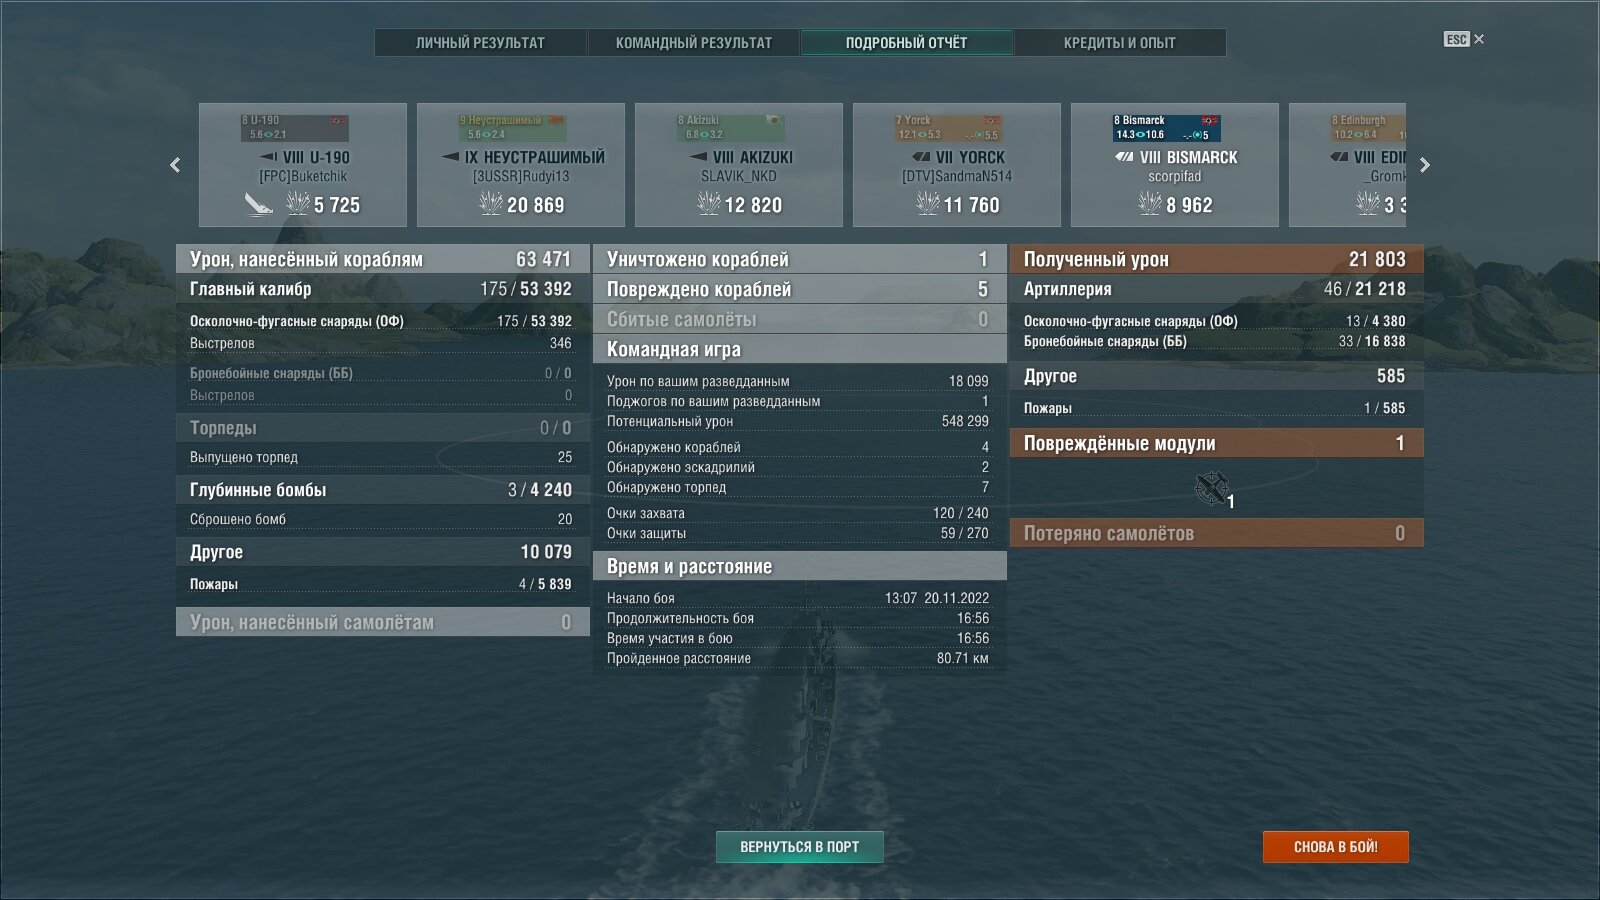This screenshot has height=900, width=1600.
Task: Click the Bismarck battleship class icon
Action: coord(1125,157)
